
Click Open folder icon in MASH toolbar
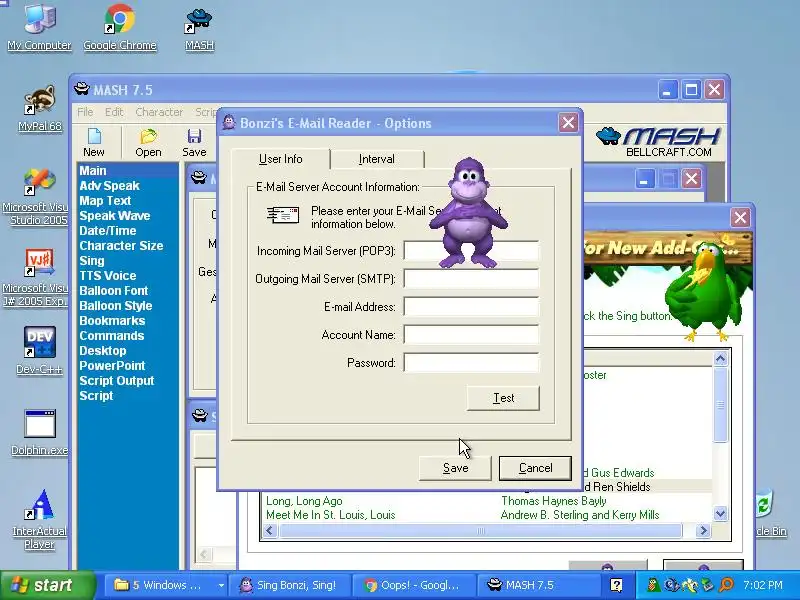tap(148, 143)
